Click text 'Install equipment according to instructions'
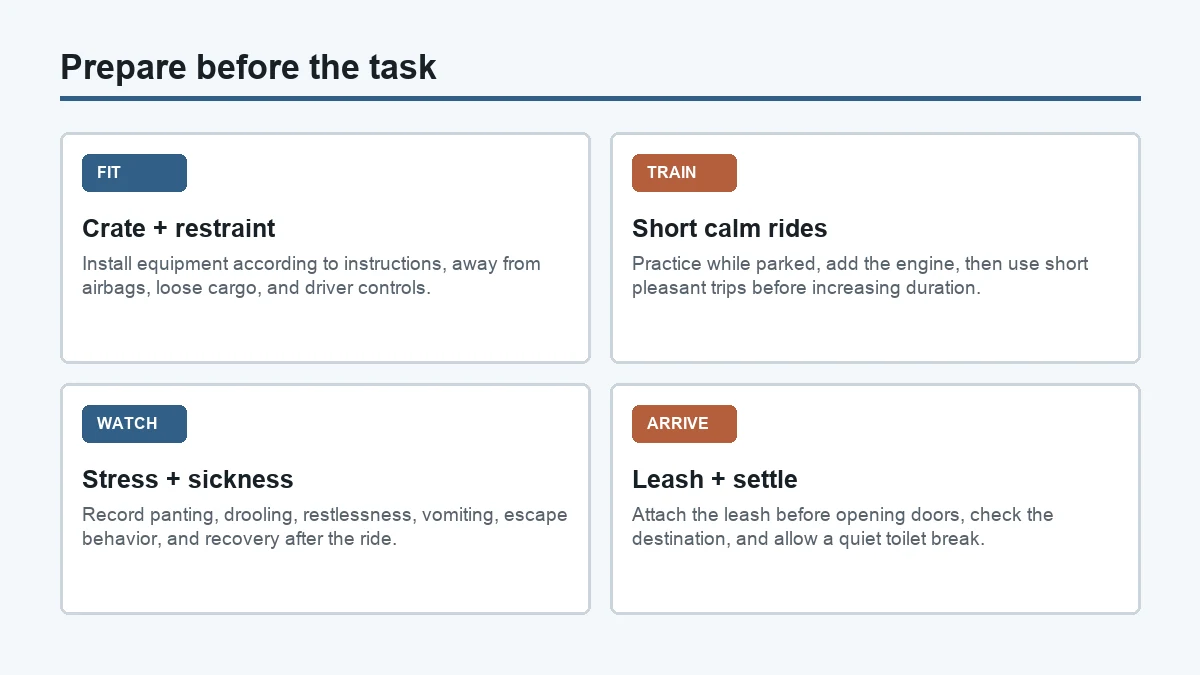The image size is (1200, 675). [264, 264]
